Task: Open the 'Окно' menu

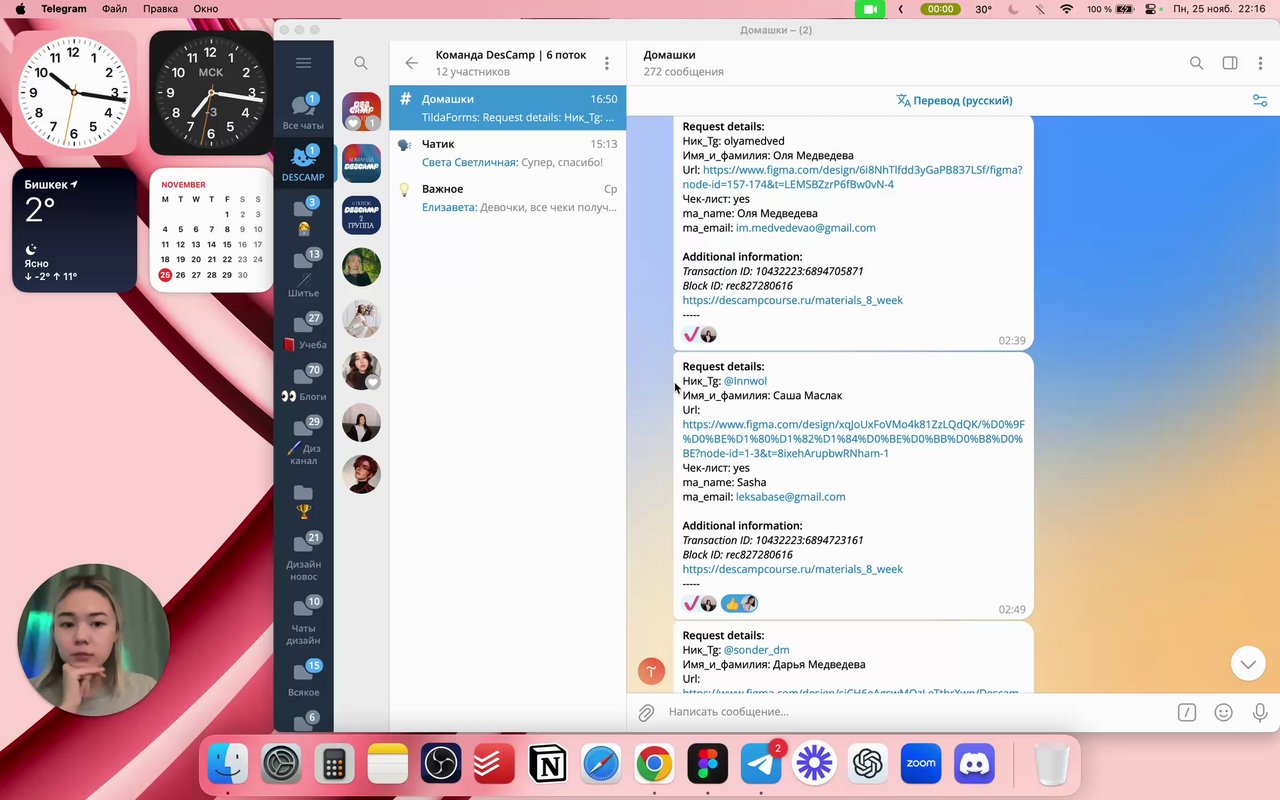Action: 206,9
